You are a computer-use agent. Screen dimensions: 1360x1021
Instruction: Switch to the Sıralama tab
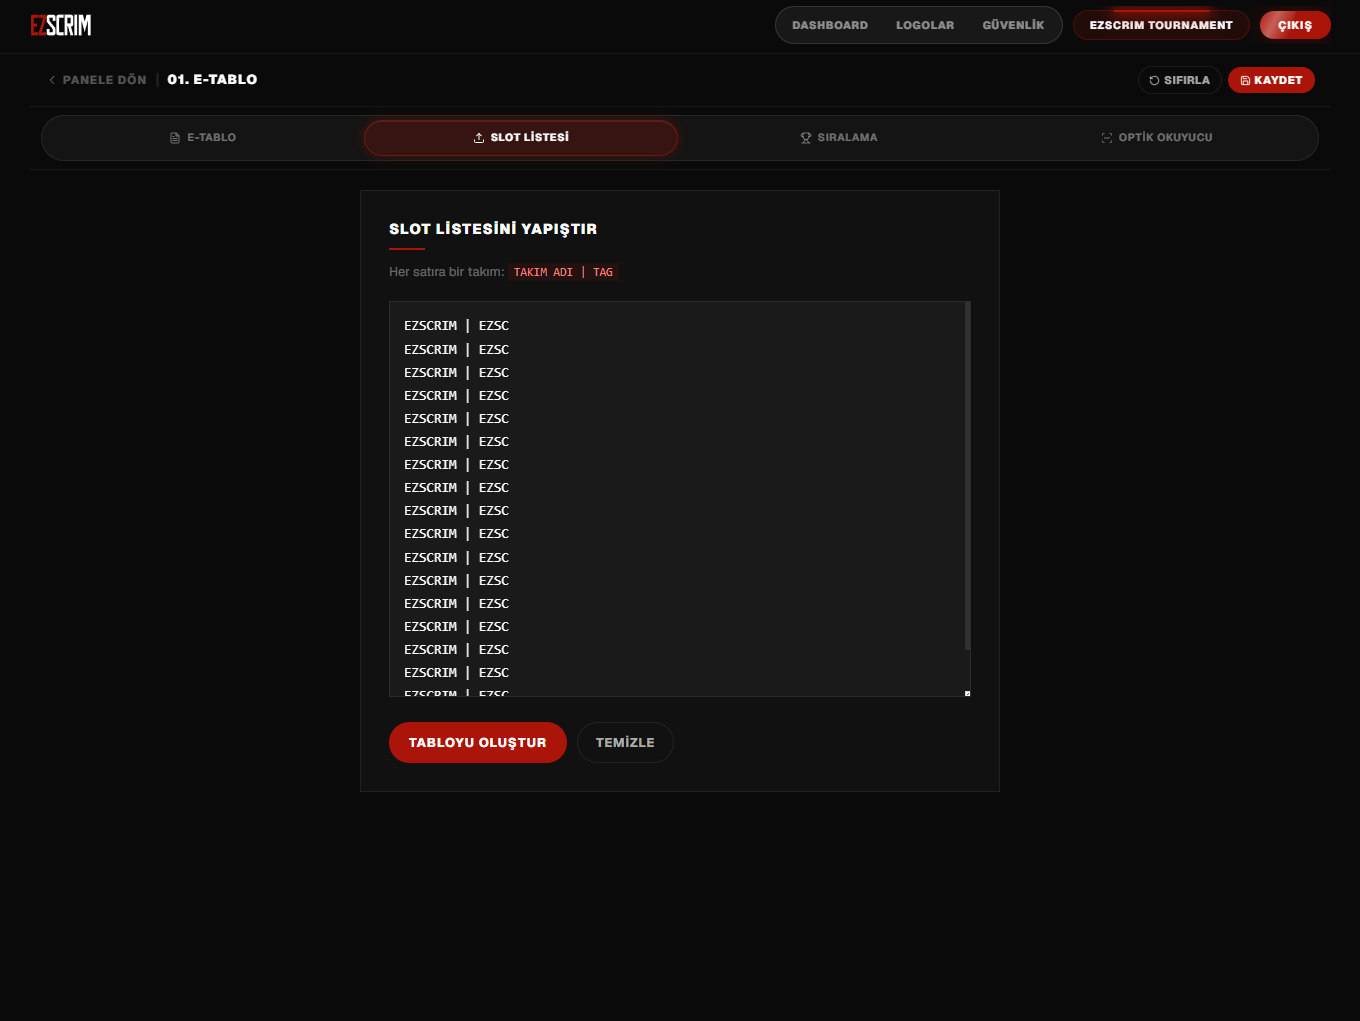[839, 138]
